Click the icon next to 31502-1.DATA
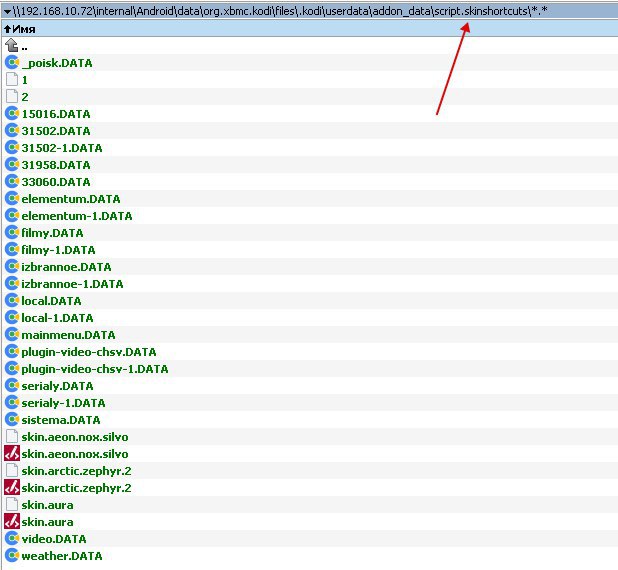The height and width of the screenshot is (570, 618). (12, 147)
